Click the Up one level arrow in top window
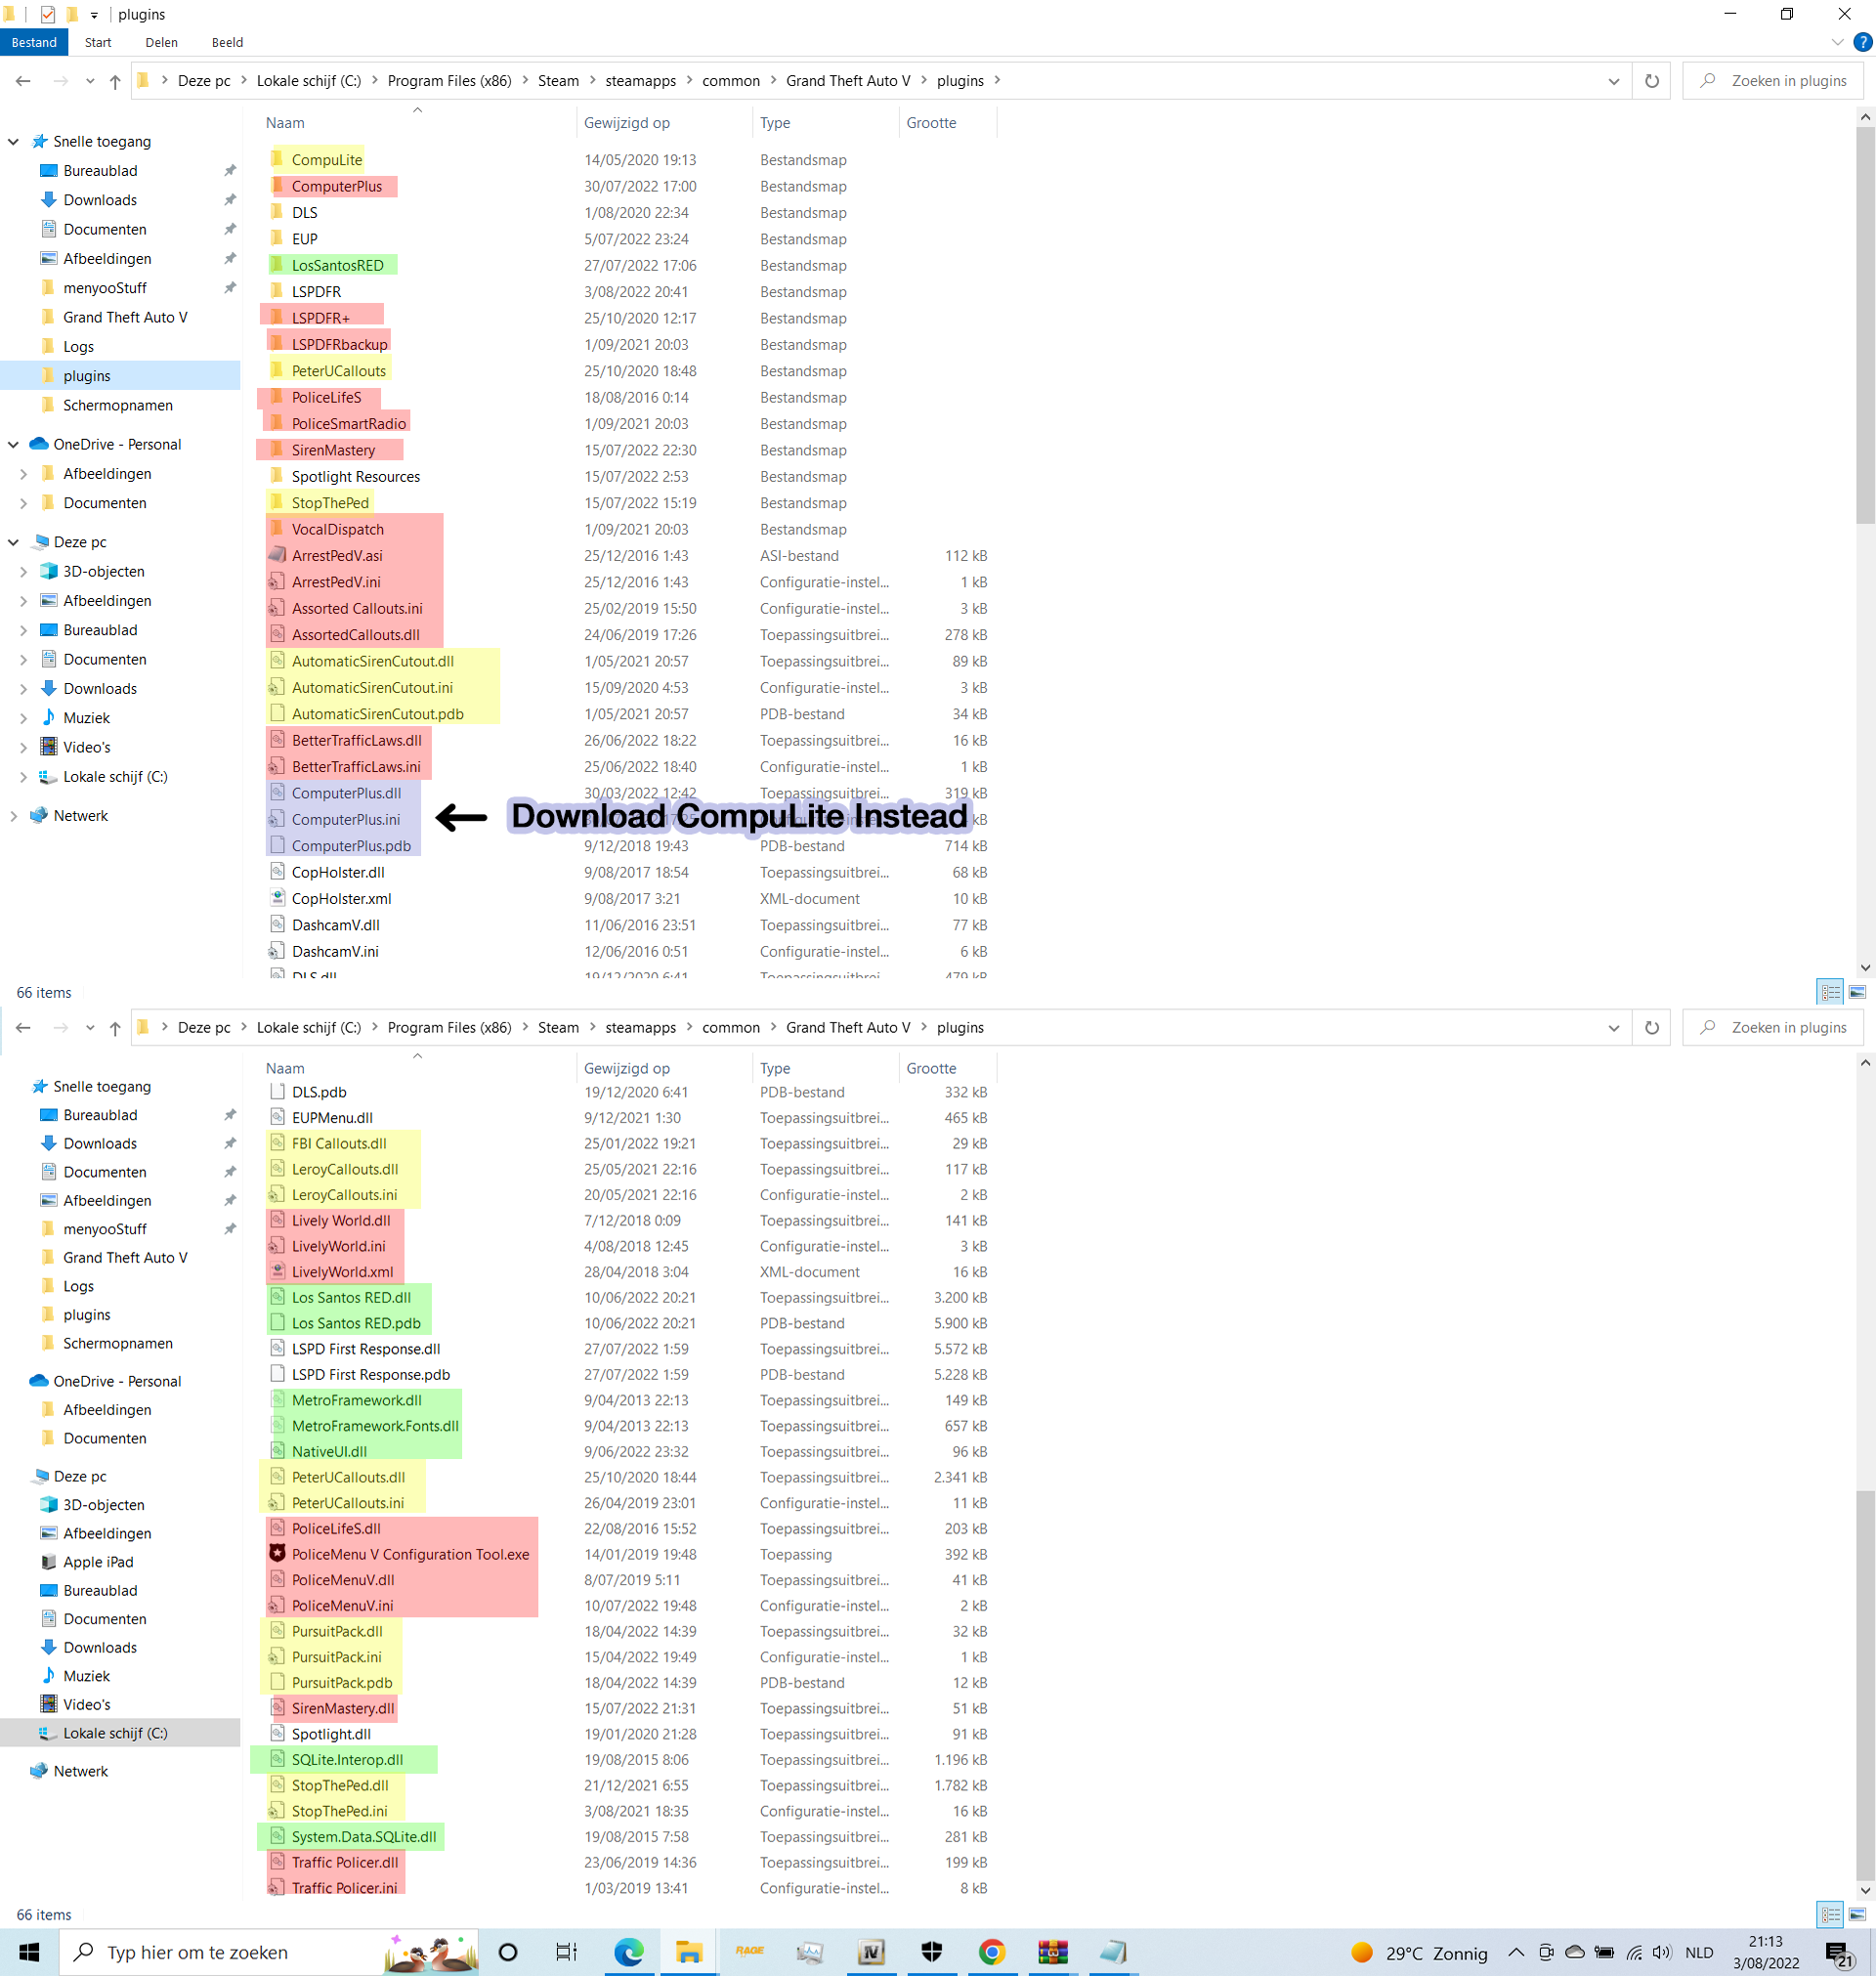1876x1976 pixels. coord(115,81)
